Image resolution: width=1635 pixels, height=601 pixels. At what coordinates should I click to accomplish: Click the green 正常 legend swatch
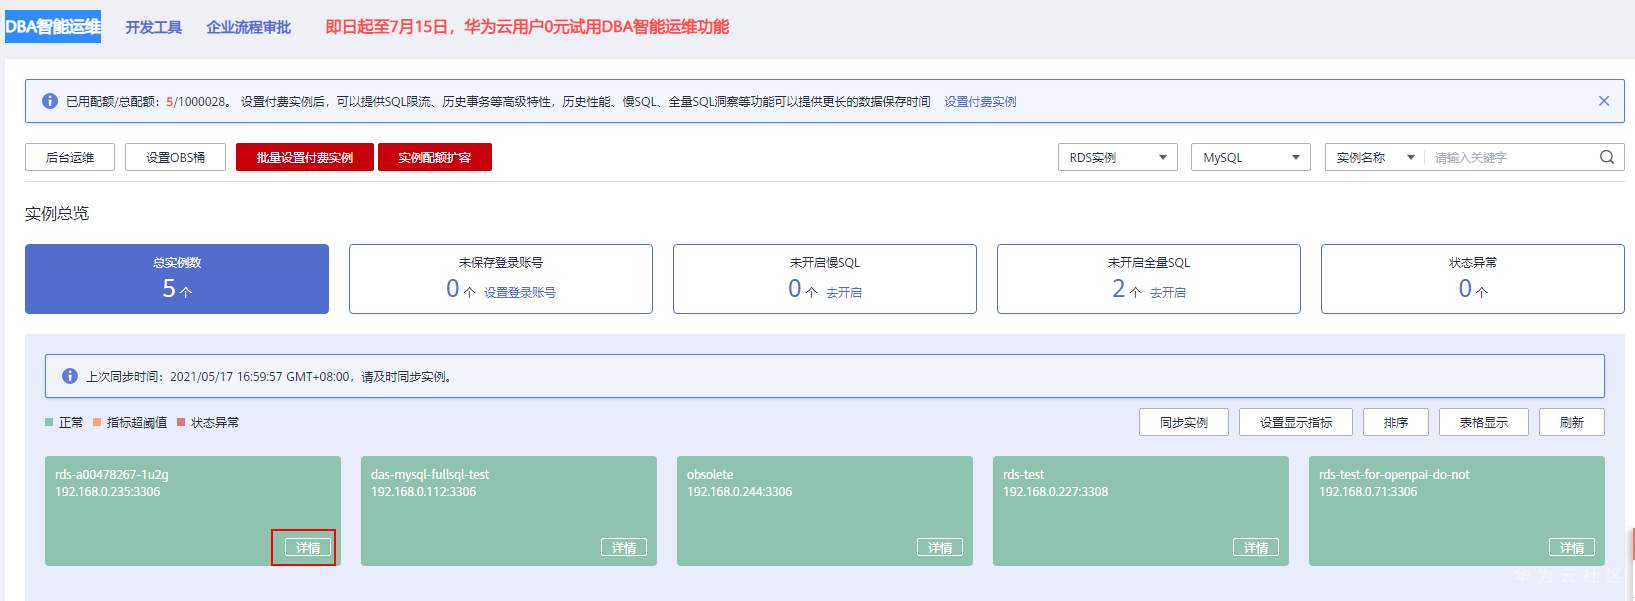pyautogui.click(x=49, y=422)
